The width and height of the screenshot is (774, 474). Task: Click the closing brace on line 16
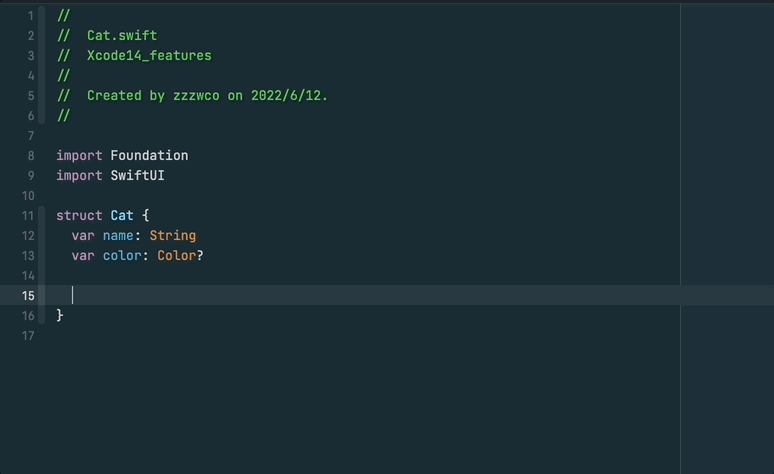pos(60,315)
